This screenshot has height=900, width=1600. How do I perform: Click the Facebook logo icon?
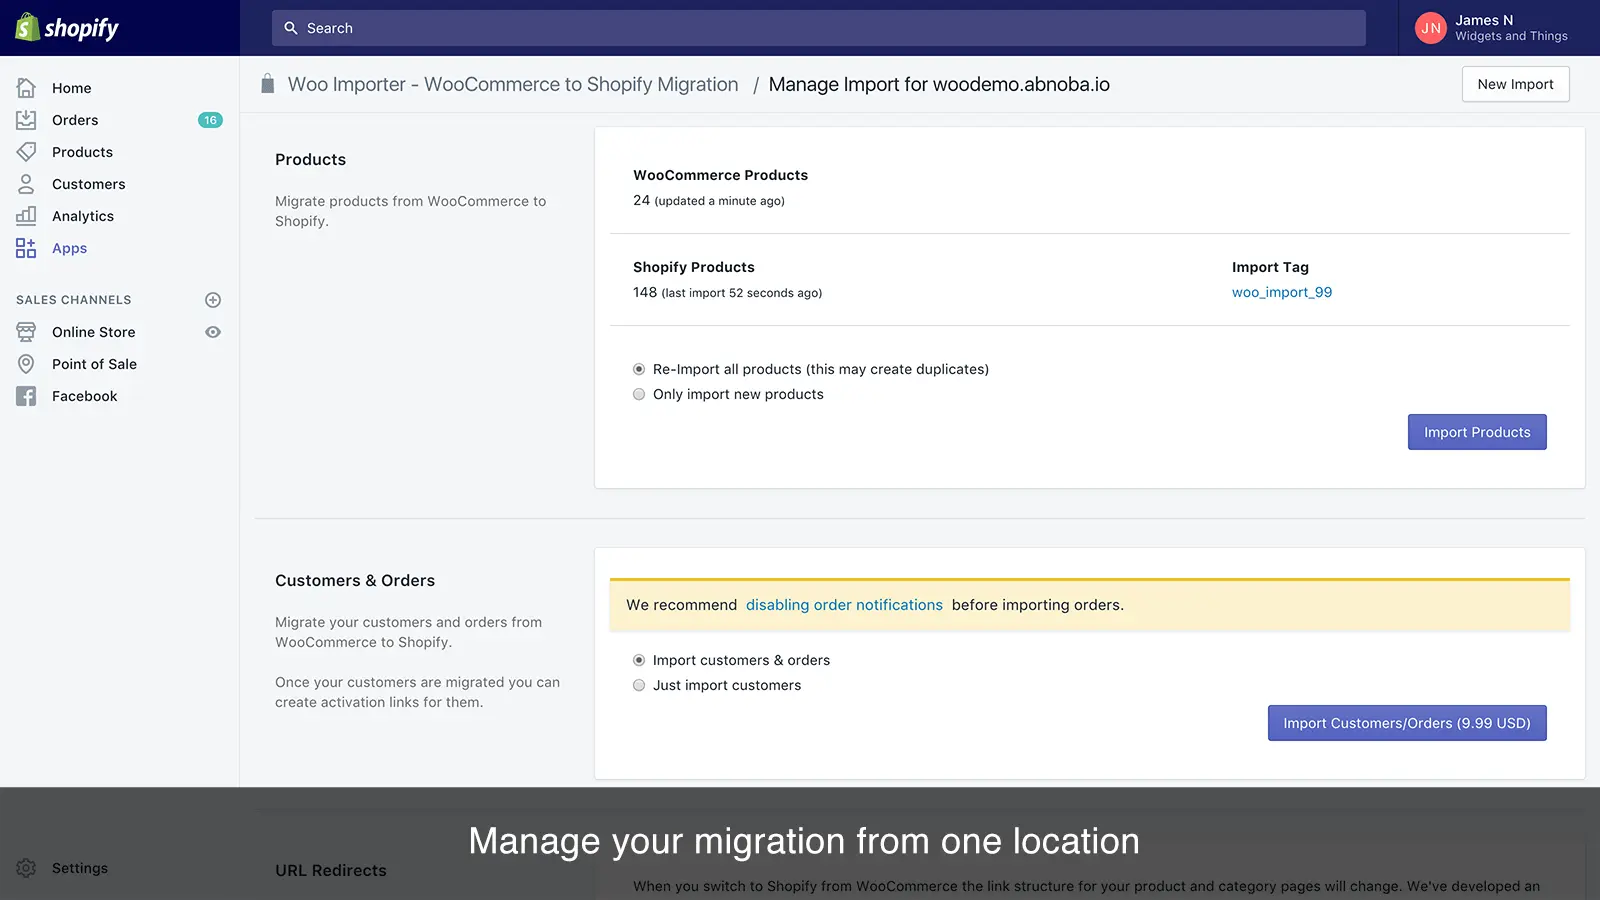click(x=26, y=396)
